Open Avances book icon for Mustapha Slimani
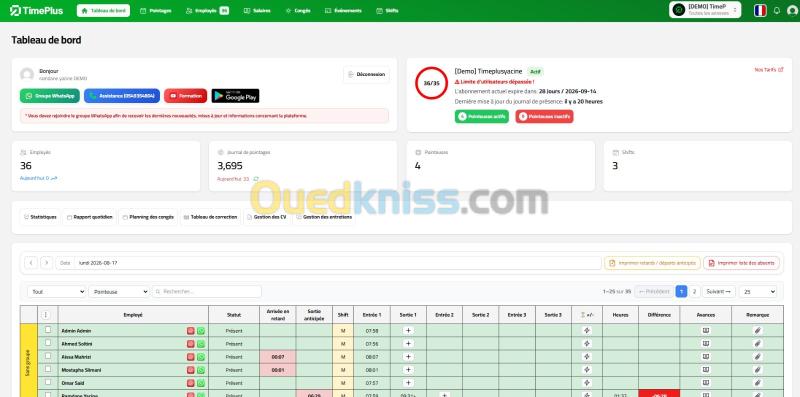The height and width of the screenshot is (397, 800). click(x=706, y=370)
